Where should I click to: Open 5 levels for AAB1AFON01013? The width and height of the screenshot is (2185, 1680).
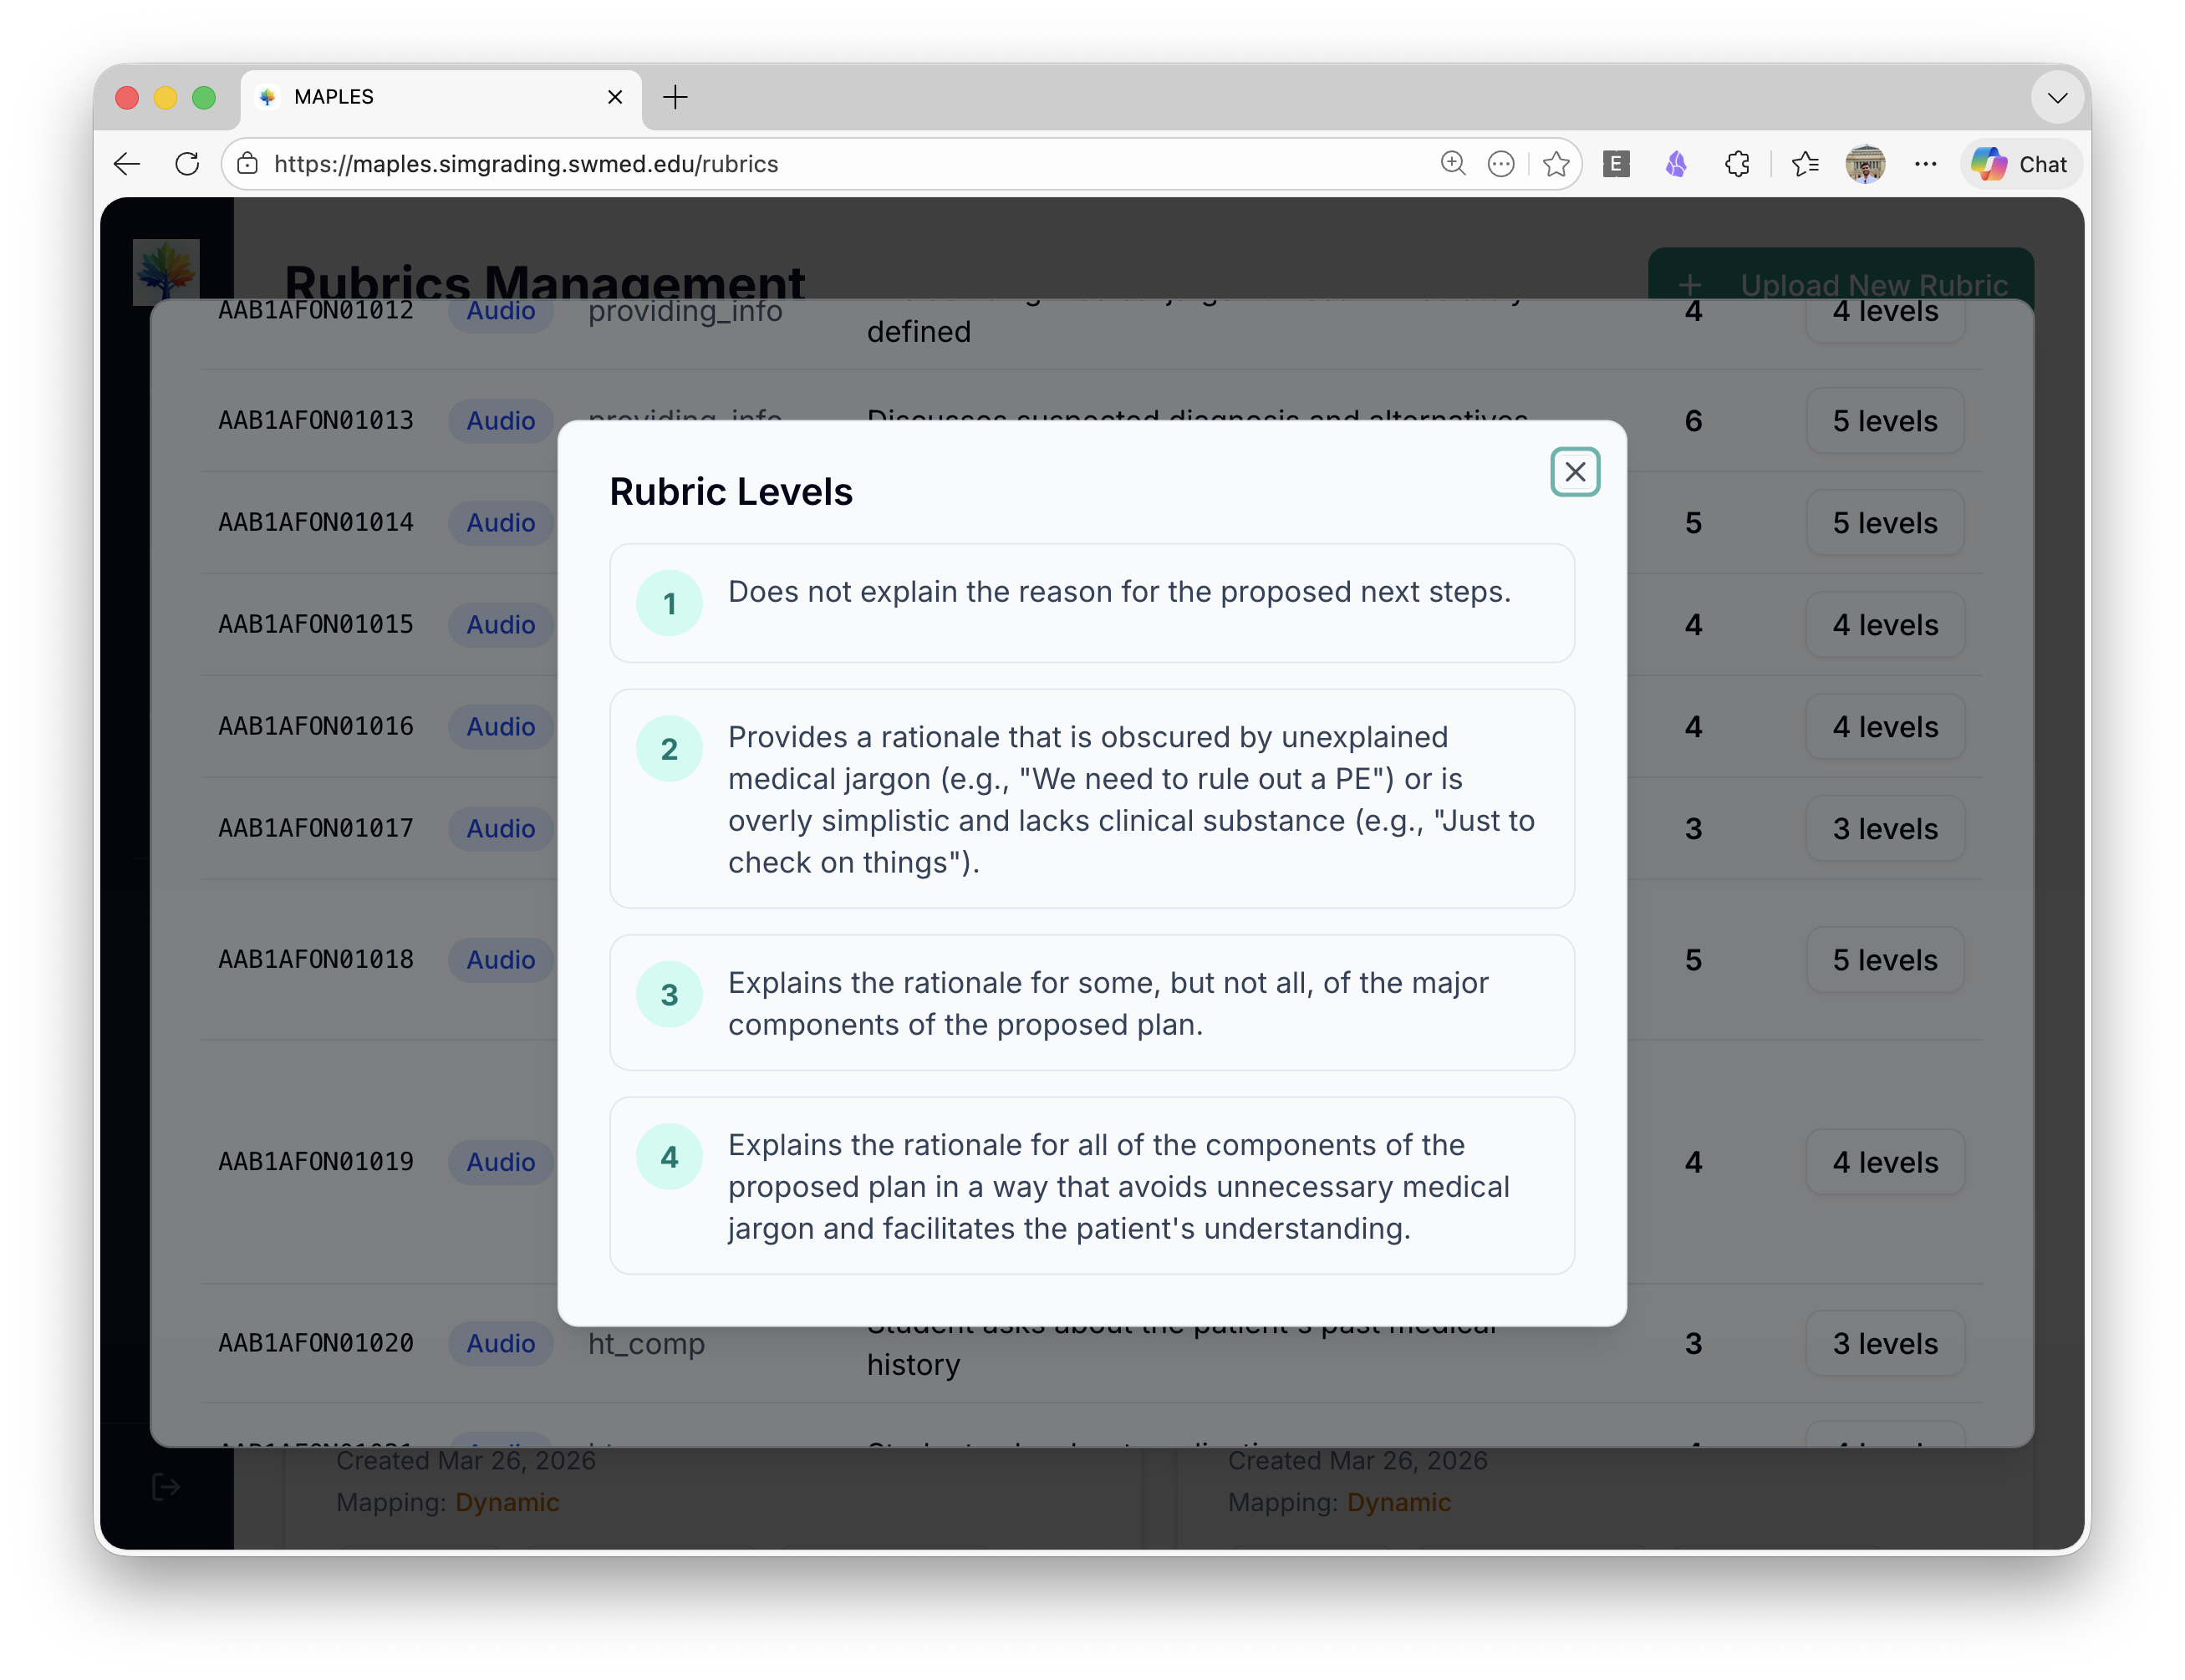(x=1884, y=421)
